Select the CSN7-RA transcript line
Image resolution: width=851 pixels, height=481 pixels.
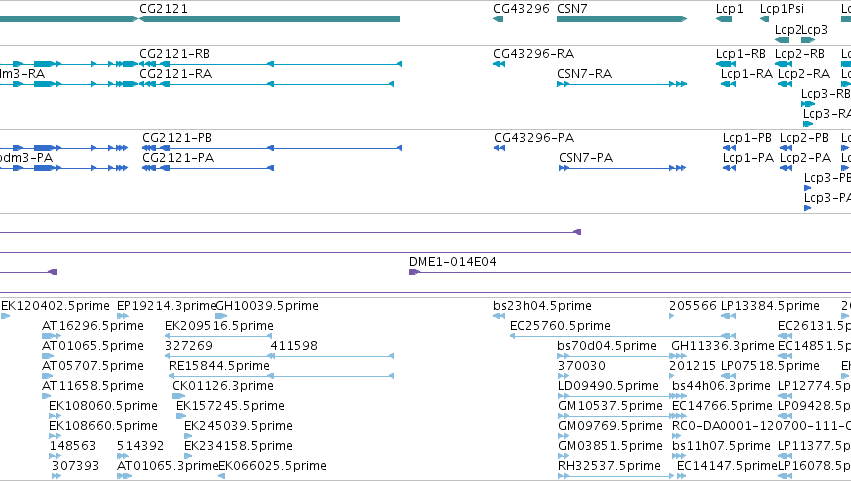tap(622, 84)
